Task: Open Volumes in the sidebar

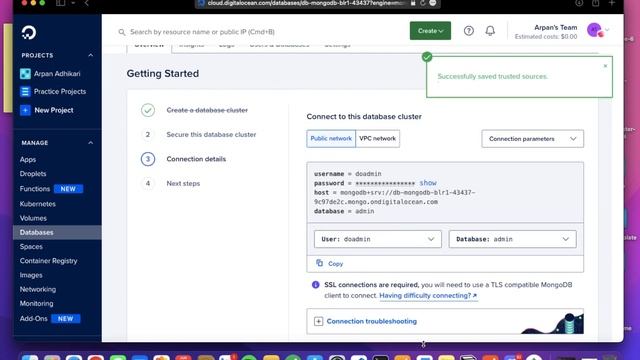Action: click(33, 218)
